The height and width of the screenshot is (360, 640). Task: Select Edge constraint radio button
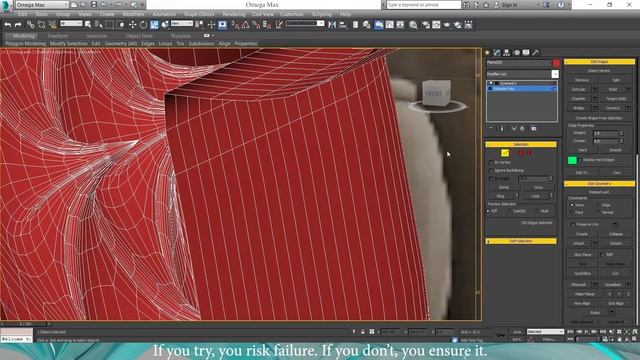[598, 205]
